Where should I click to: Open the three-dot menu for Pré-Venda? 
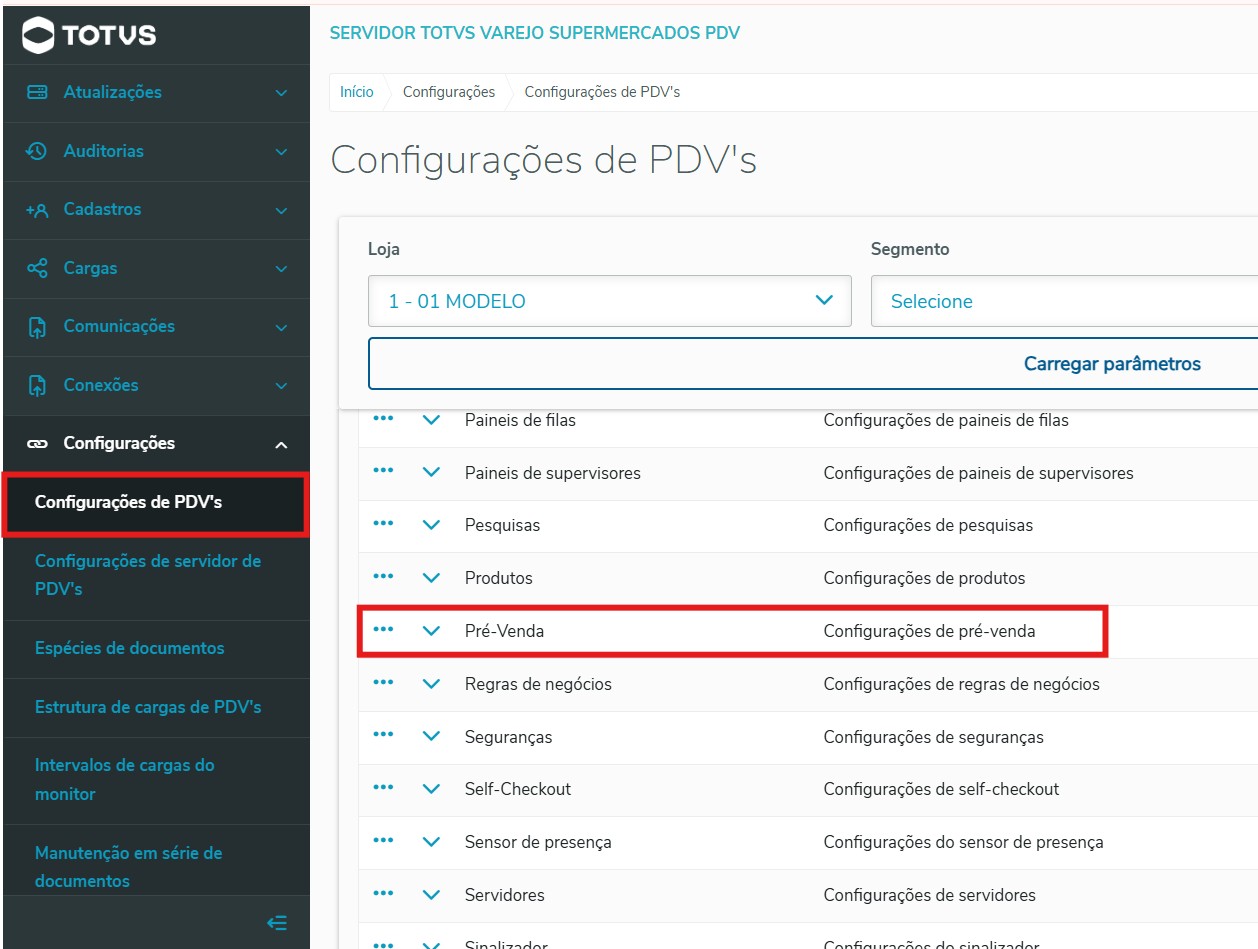point(383,629)
